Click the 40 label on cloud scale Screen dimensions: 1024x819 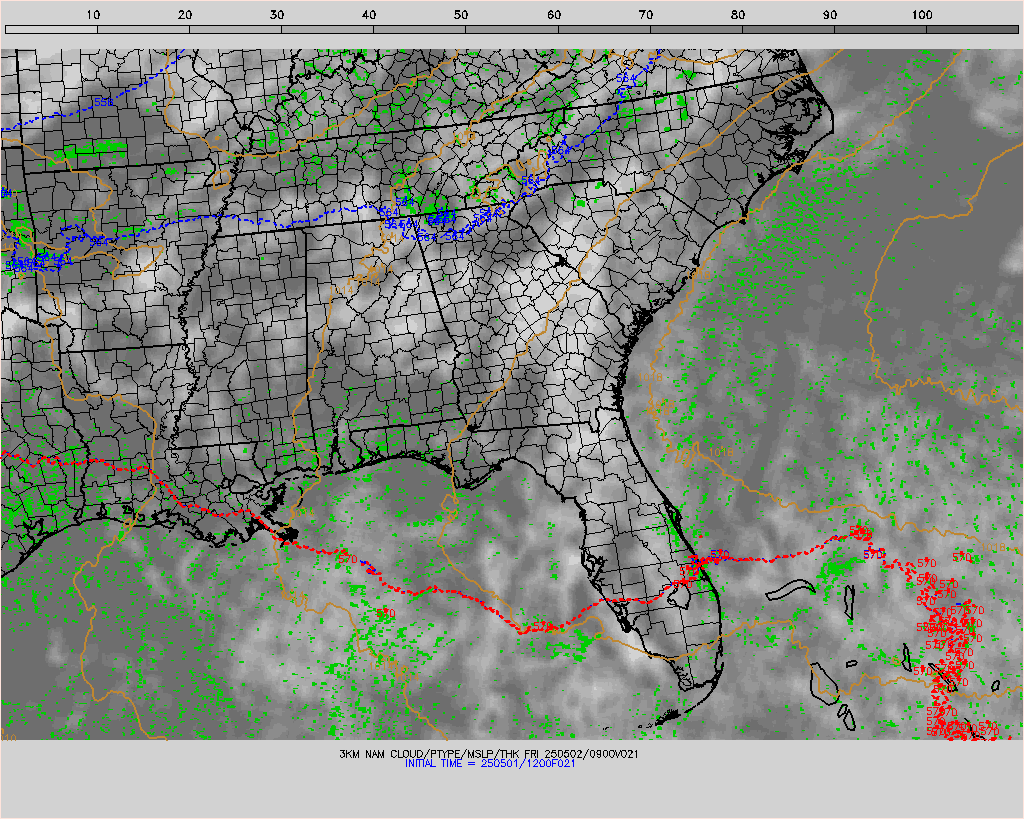tap(369, 14)
